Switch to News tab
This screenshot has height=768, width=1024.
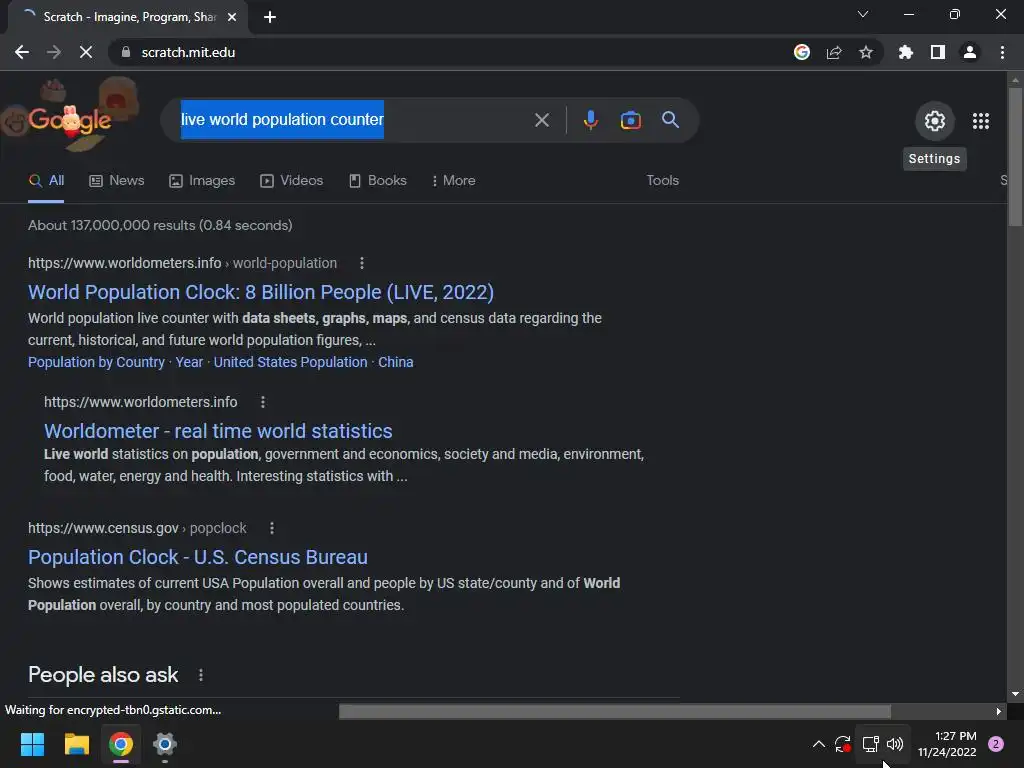116,181
